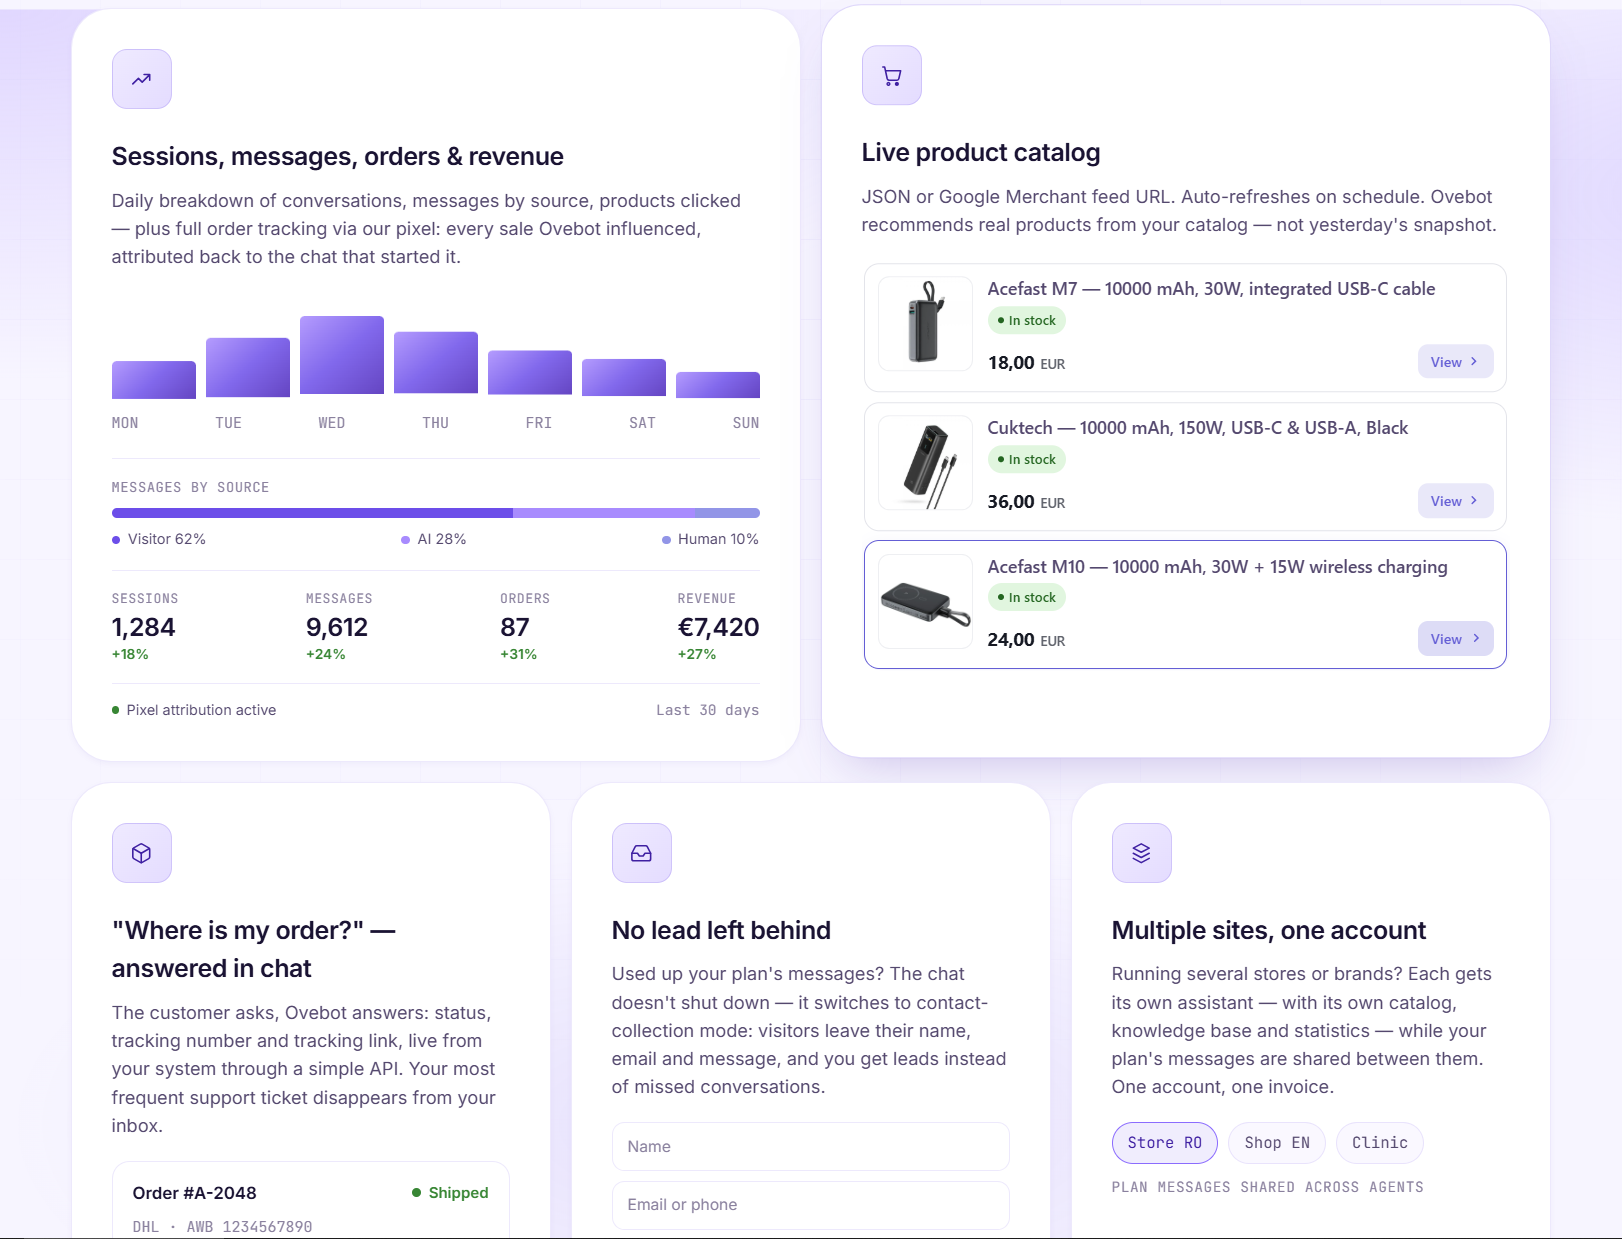Switch to the Clinic site chip
Image resolution: width=1622 pixels, height=1239 pixels.
coord(1380,1143)
